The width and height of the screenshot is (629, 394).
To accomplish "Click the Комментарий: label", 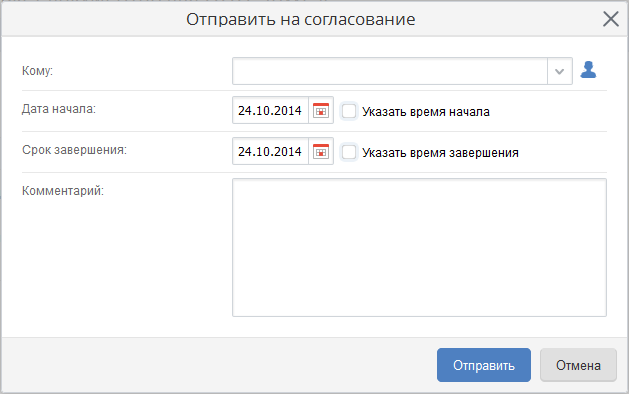I will [63, 191].
